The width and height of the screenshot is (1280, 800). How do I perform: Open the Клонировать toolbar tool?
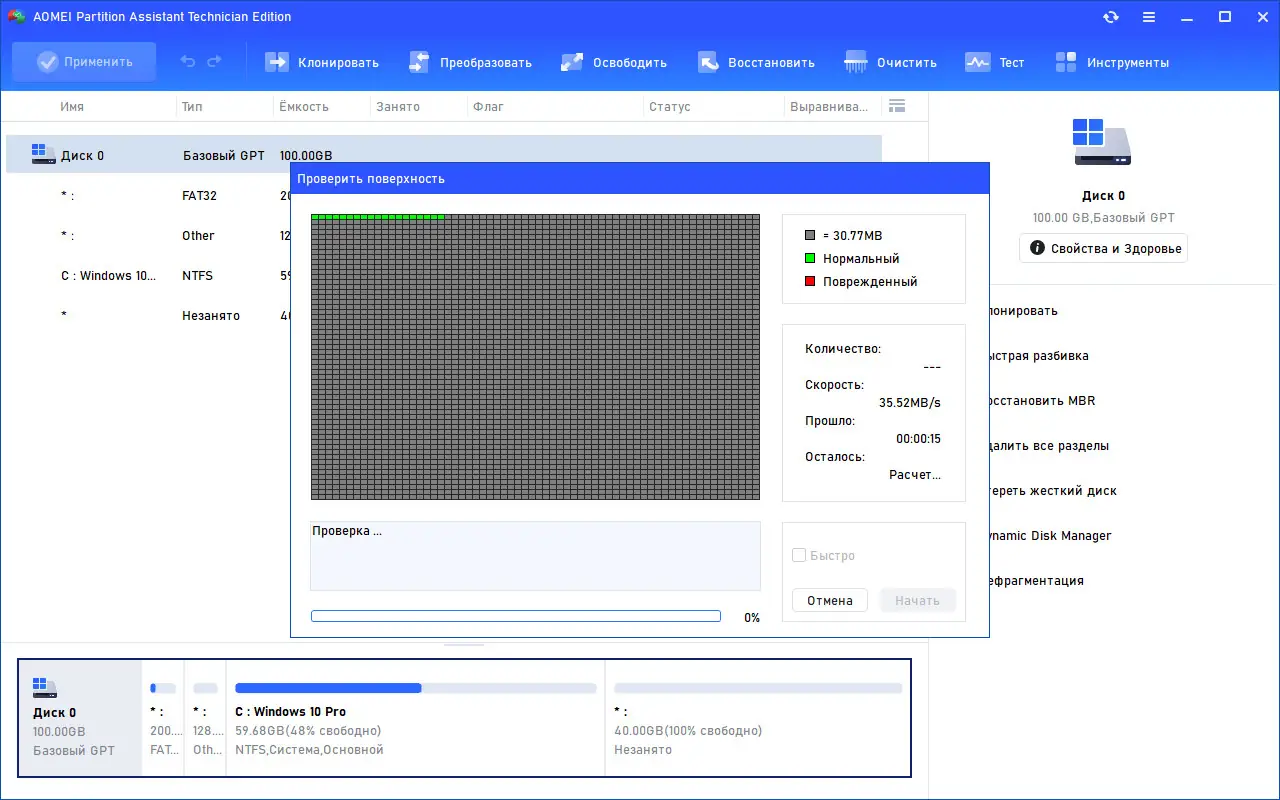point(321,62)
